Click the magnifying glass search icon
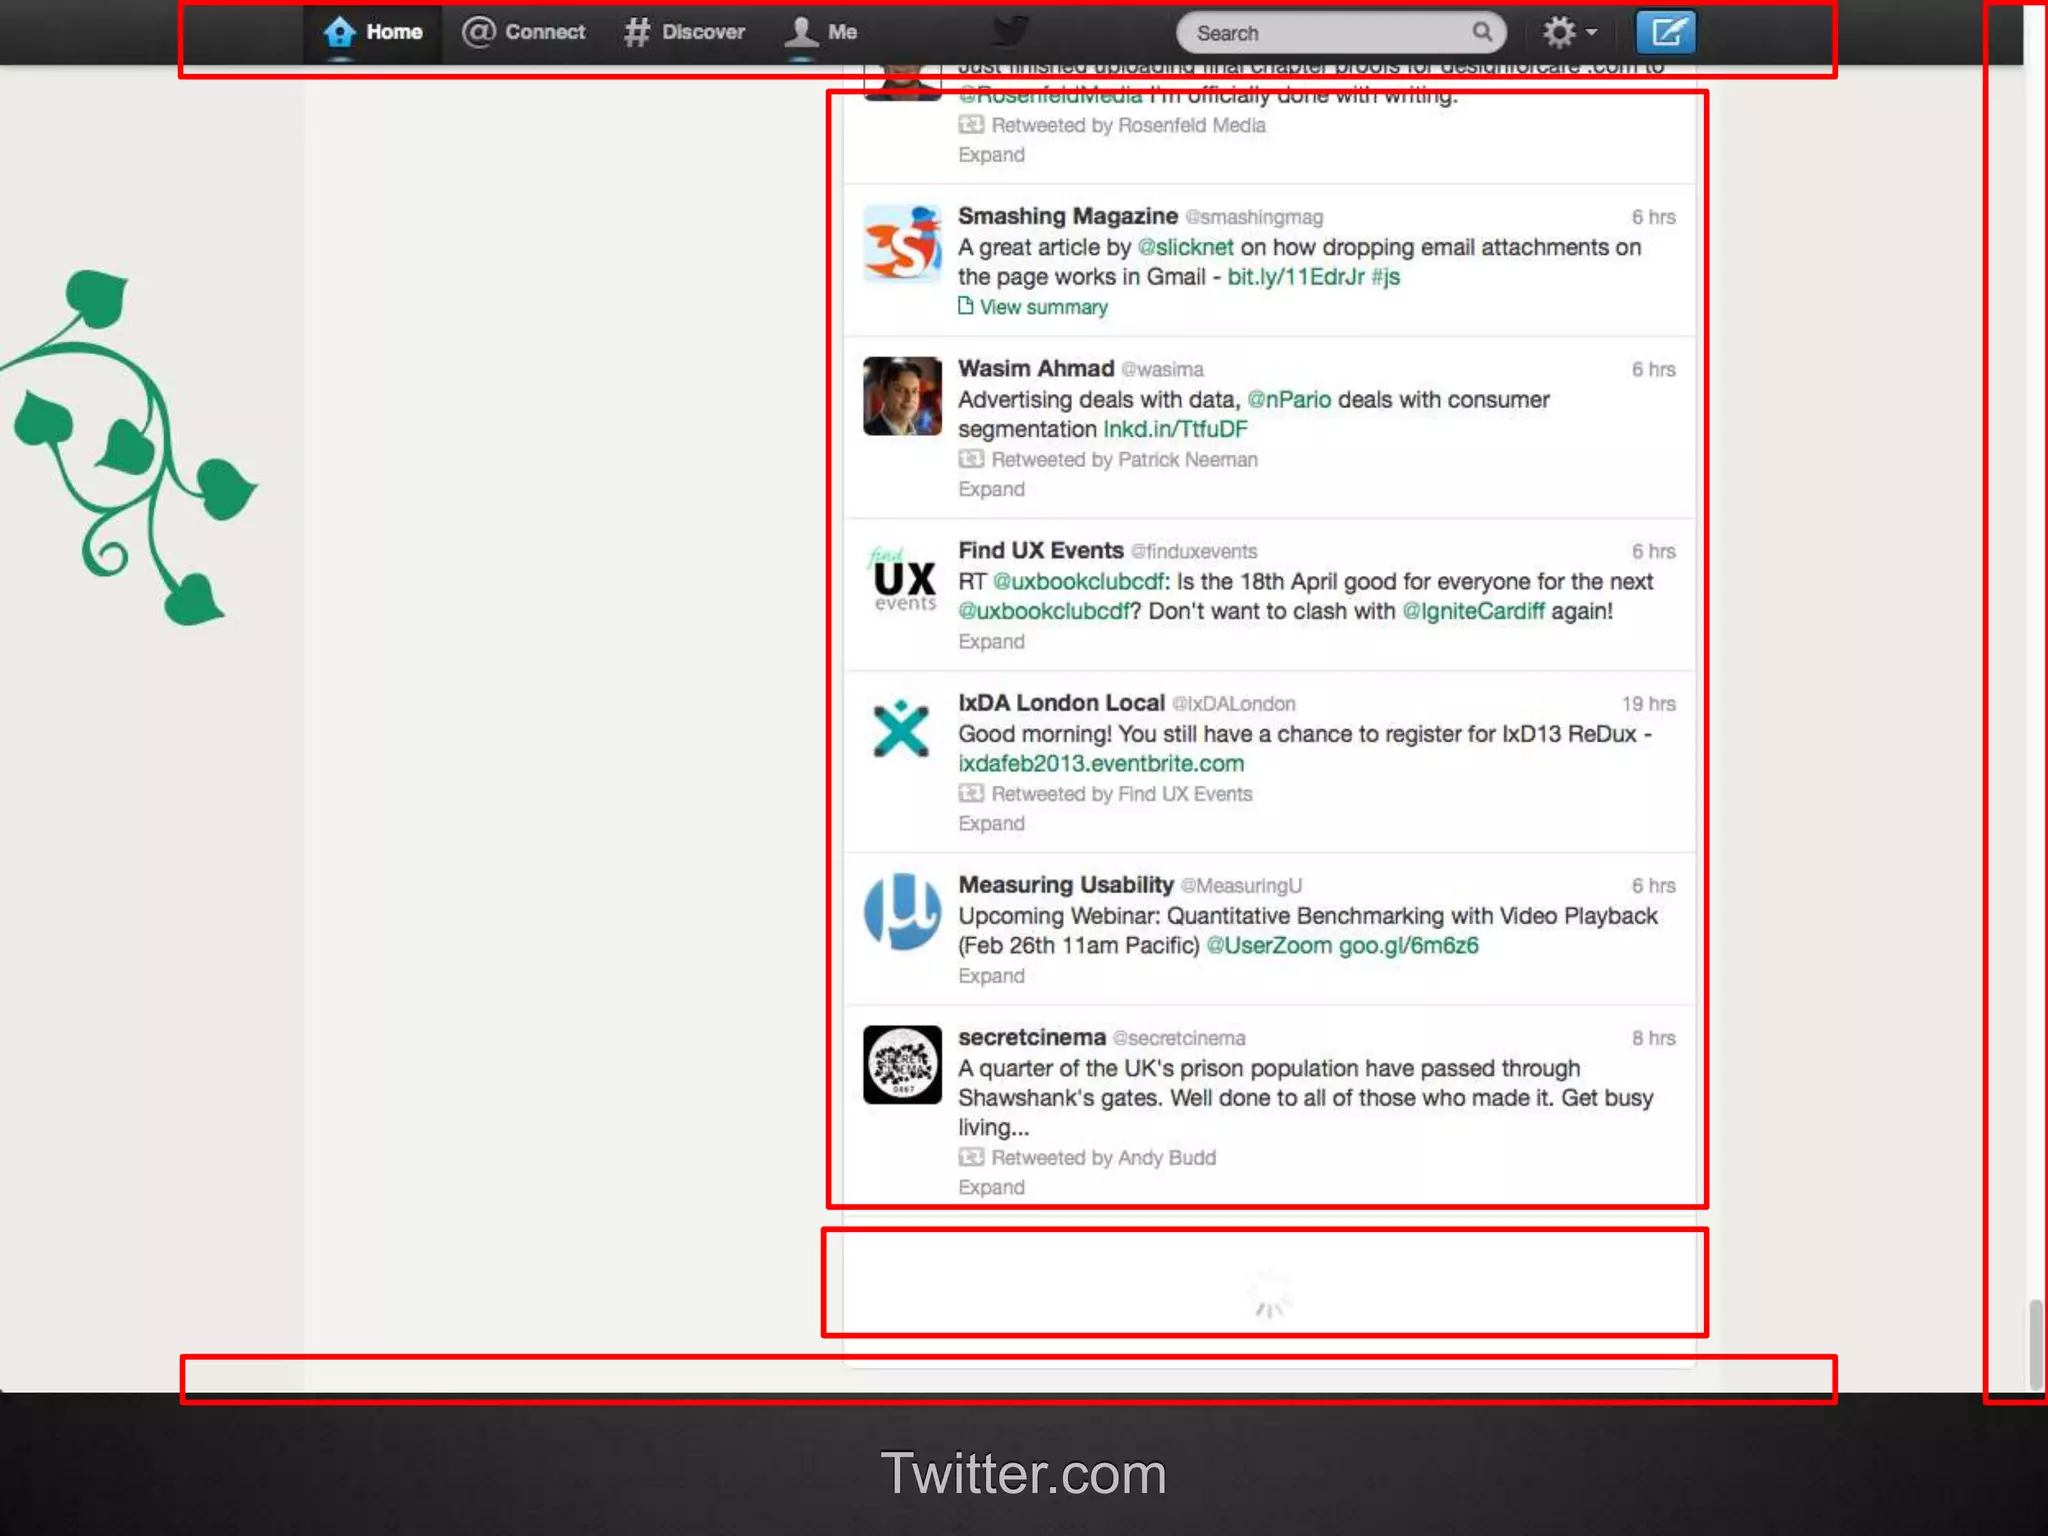 click(1482, 32)
